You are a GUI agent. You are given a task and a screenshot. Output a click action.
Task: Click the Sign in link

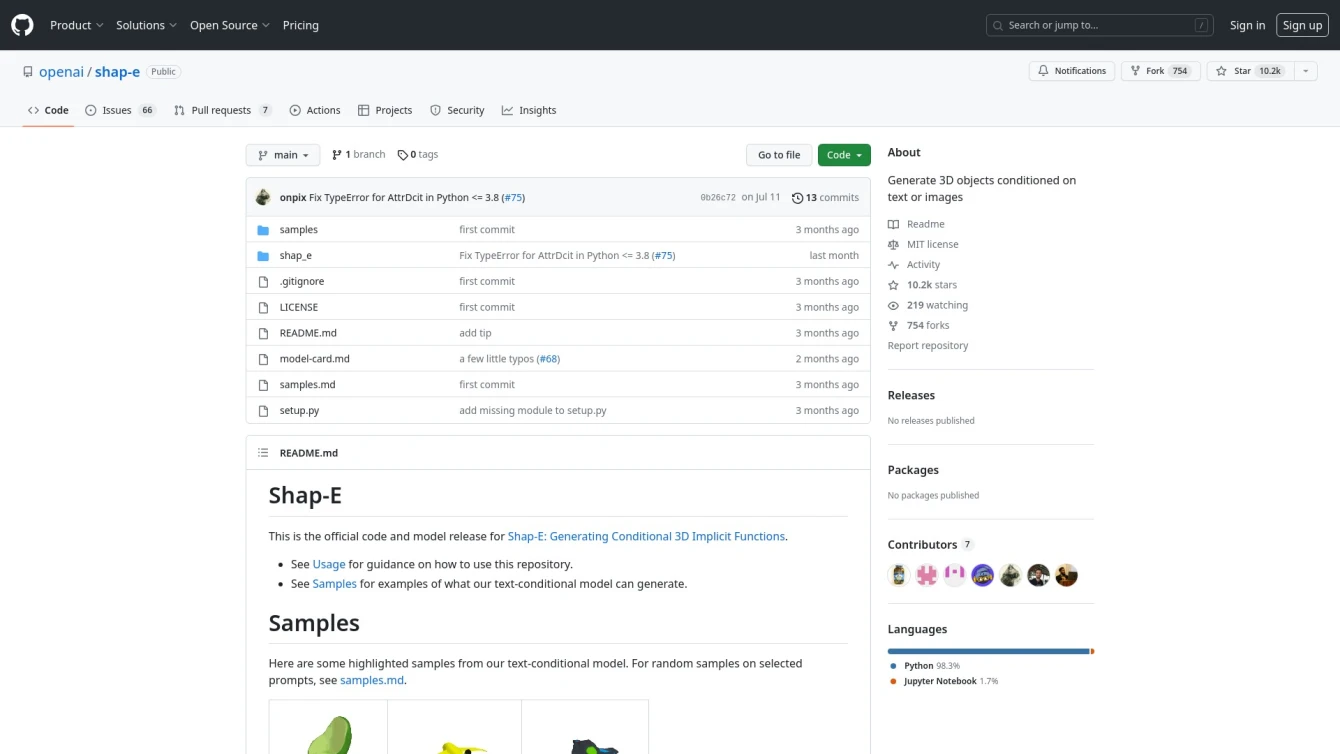[x=1247, y=25]
